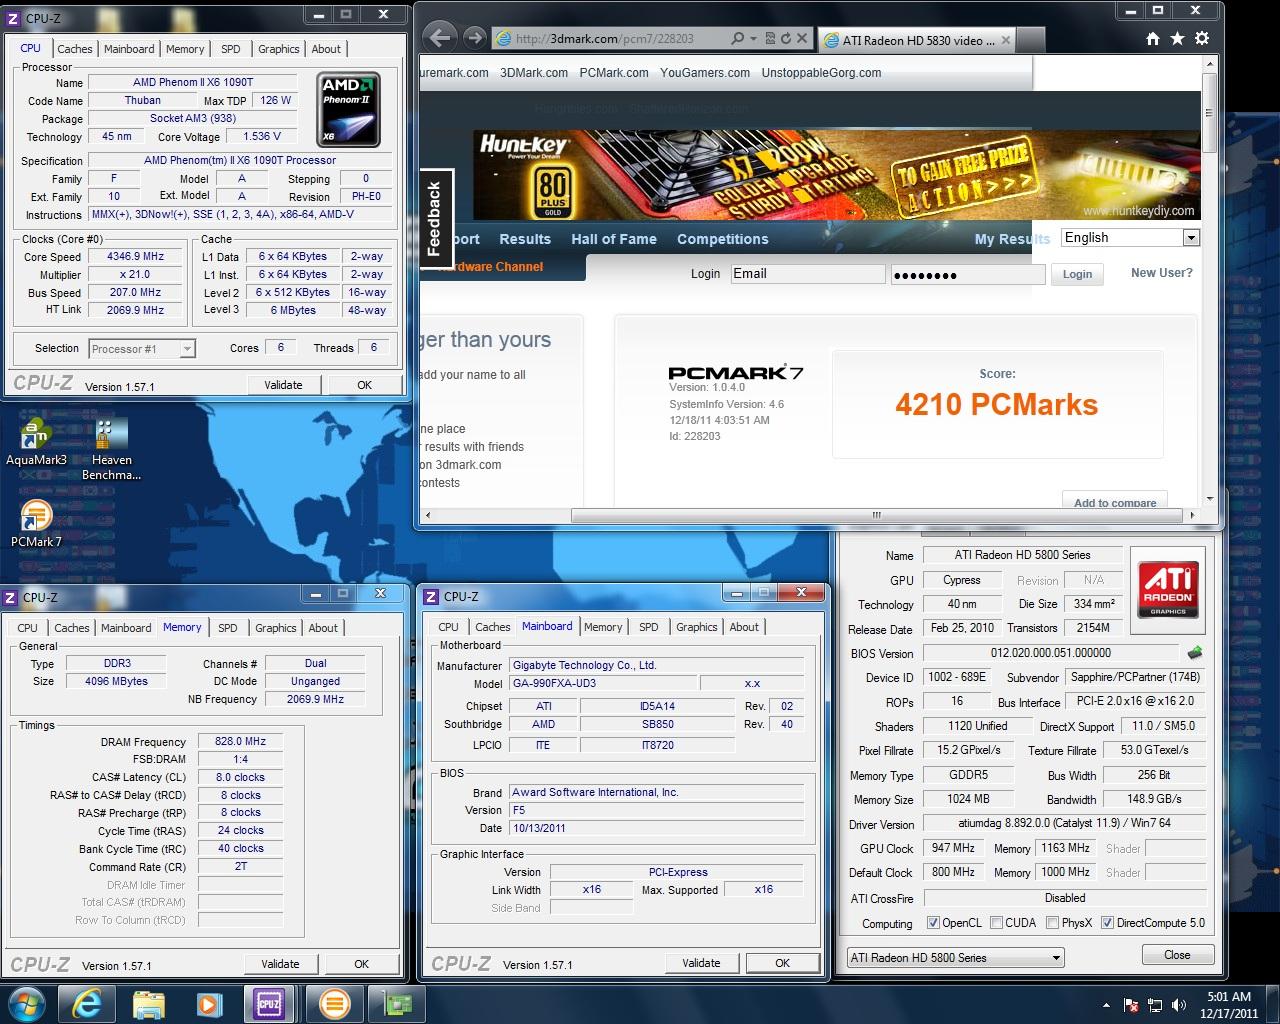Screen dimensions: 1280x1024
Task: Click Validate in the Mainboard CPU-Z window
Action: tap(701, 963)
